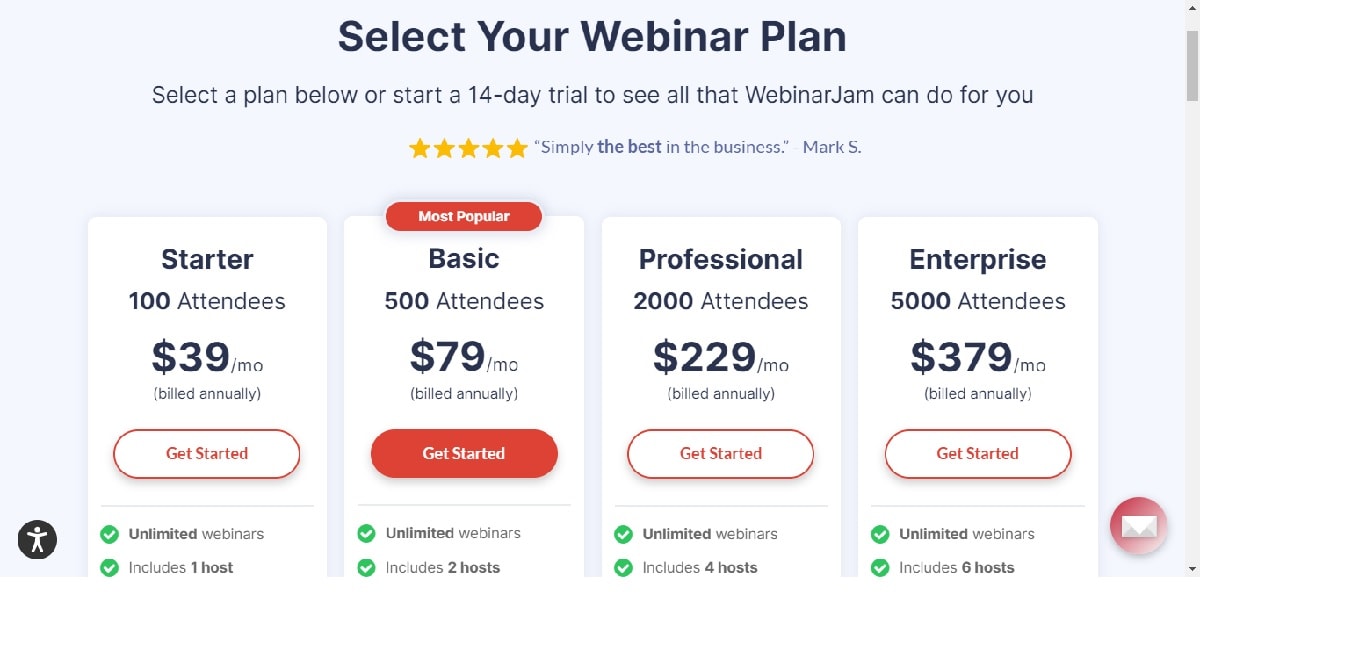Open the accessibility widget icon
The width and height of the screenshot is (1366, 657).
coord(37,540)
